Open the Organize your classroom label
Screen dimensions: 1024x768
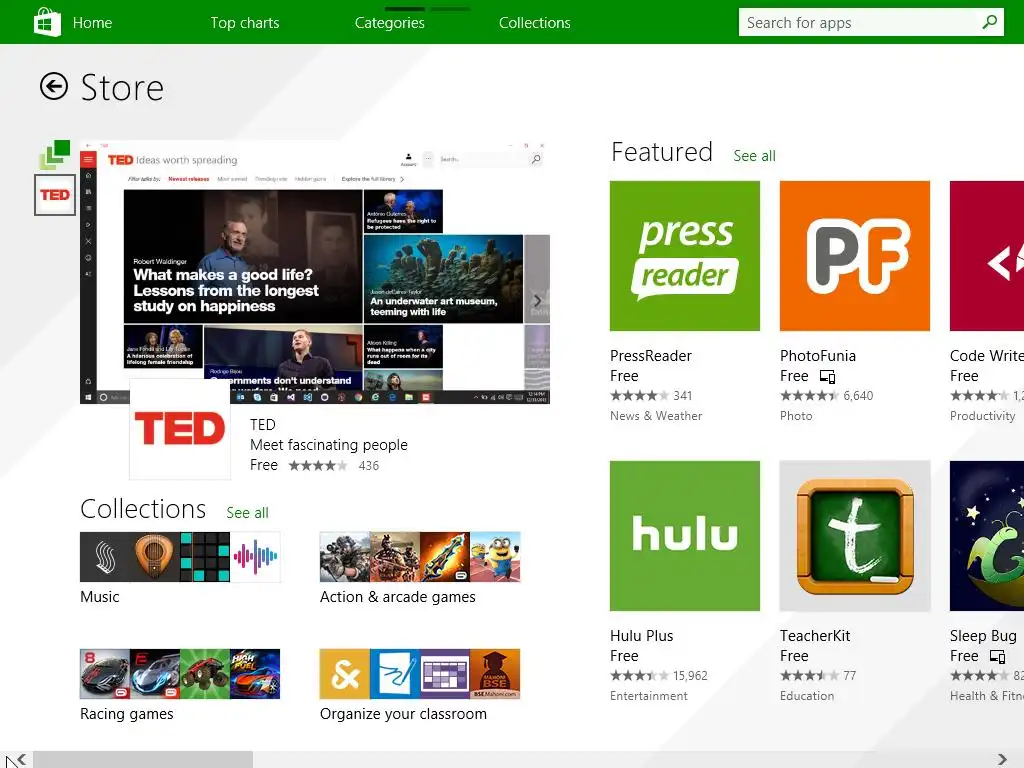[x=404, y=714]
